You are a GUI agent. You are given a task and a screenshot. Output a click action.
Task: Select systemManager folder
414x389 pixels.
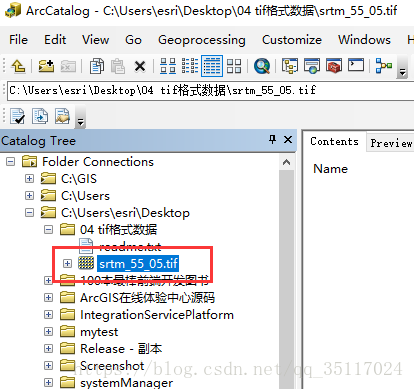126,383
